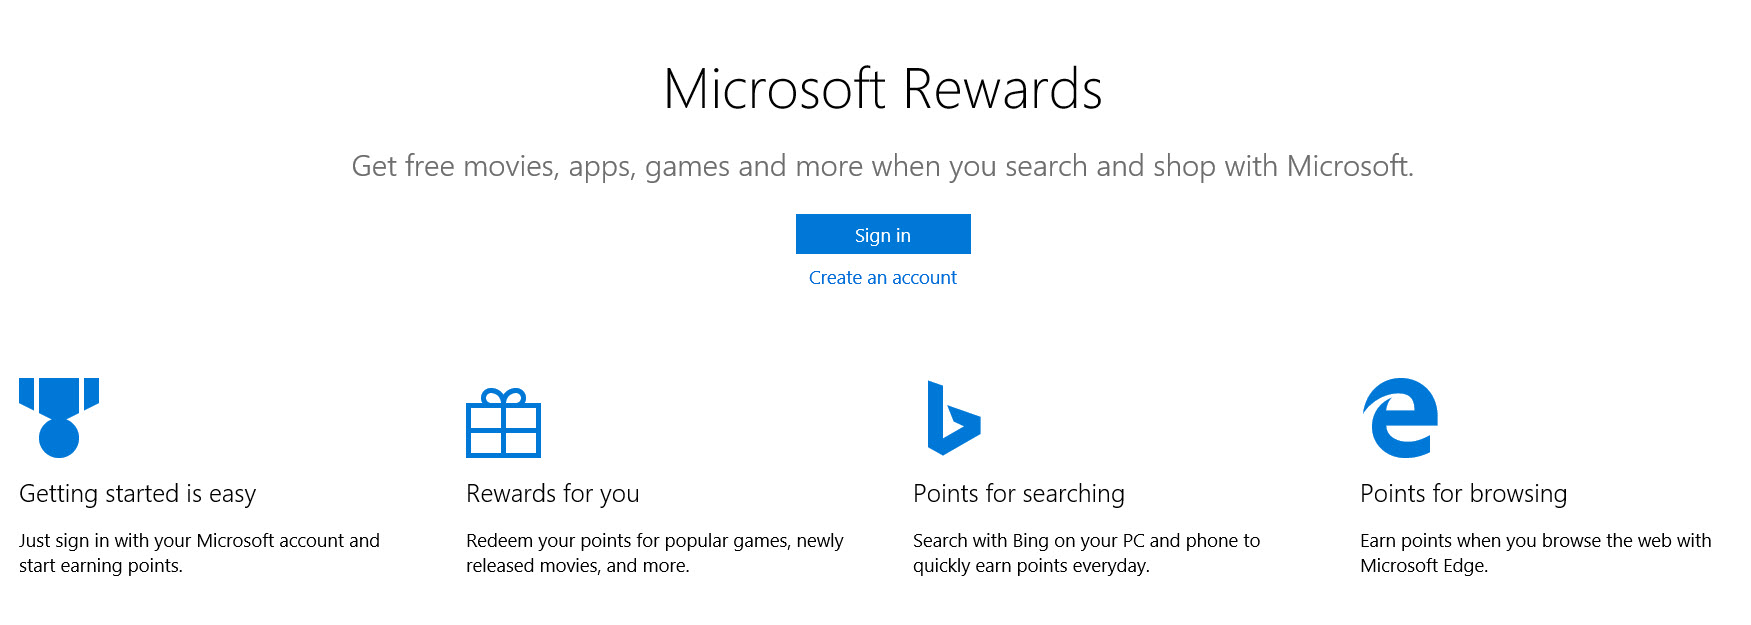Click the gift box rewards icon
The image size is (1751, 625).
point(504,423)
